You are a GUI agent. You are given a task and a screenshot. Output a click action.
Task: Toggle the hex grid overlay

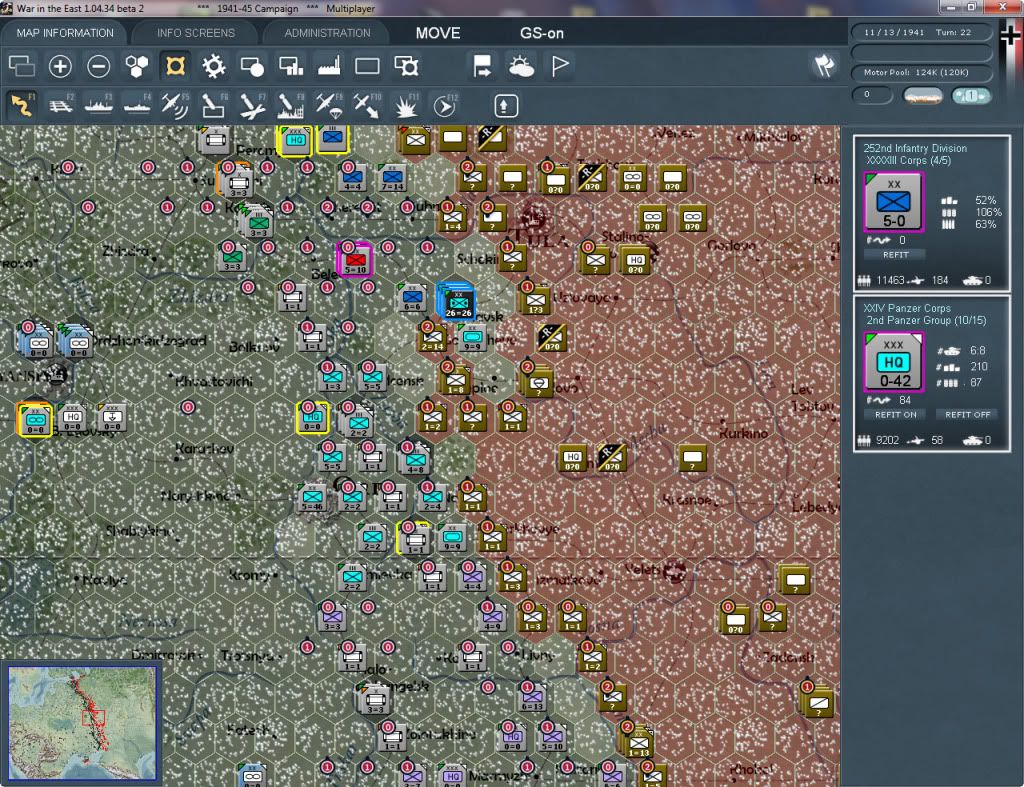coord(136,66)
